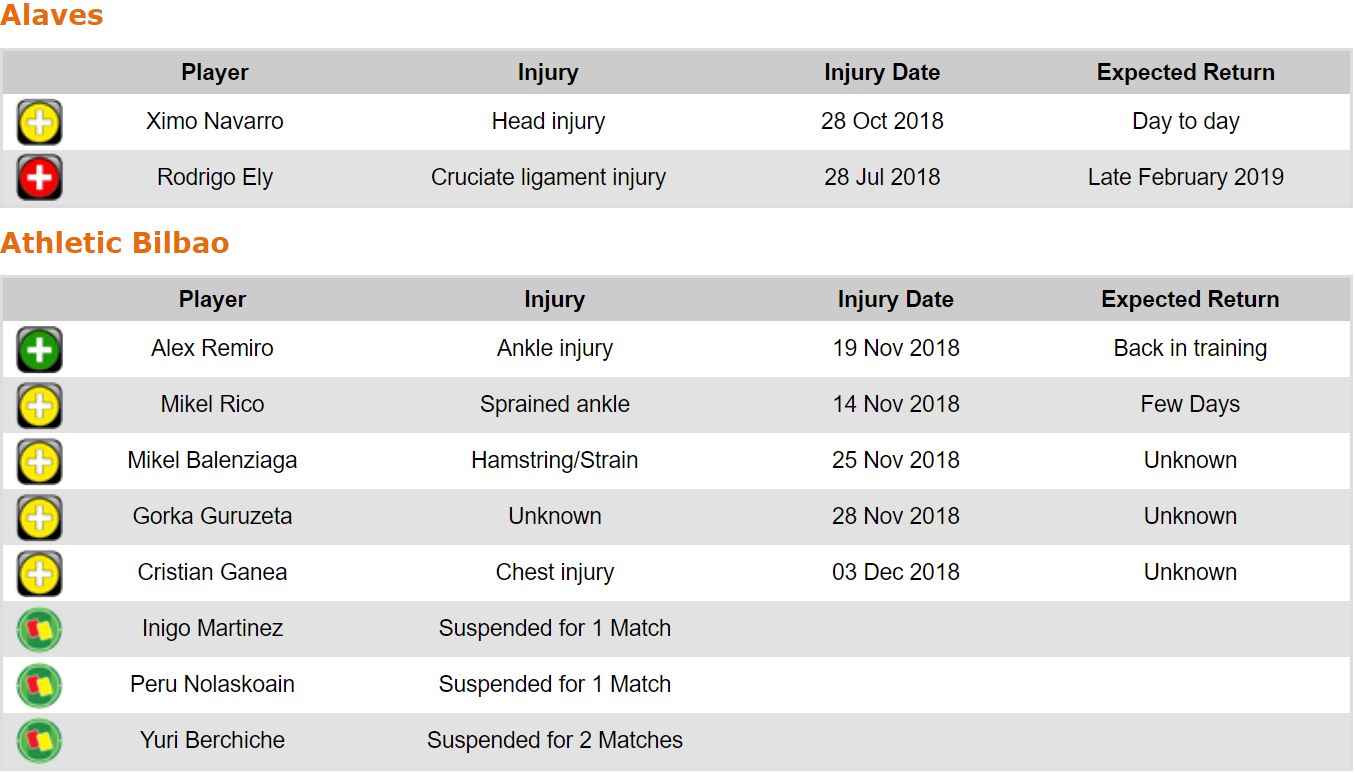Click Alaves table Expected Return header
Viewport: 1355px width, 773px height.
coord(1185,72)
